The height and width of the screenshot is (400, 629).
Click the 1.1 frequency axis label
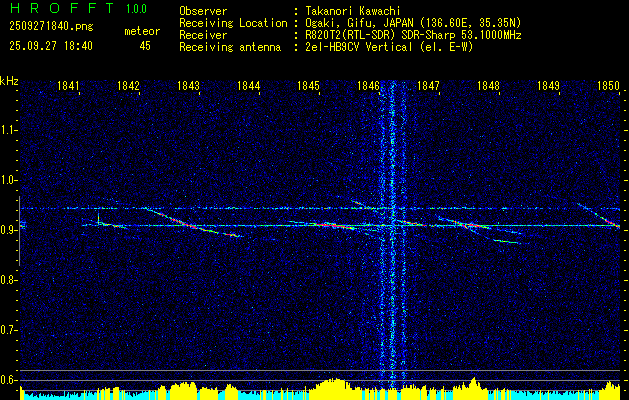pyautogui.click(x=8, y=130)
